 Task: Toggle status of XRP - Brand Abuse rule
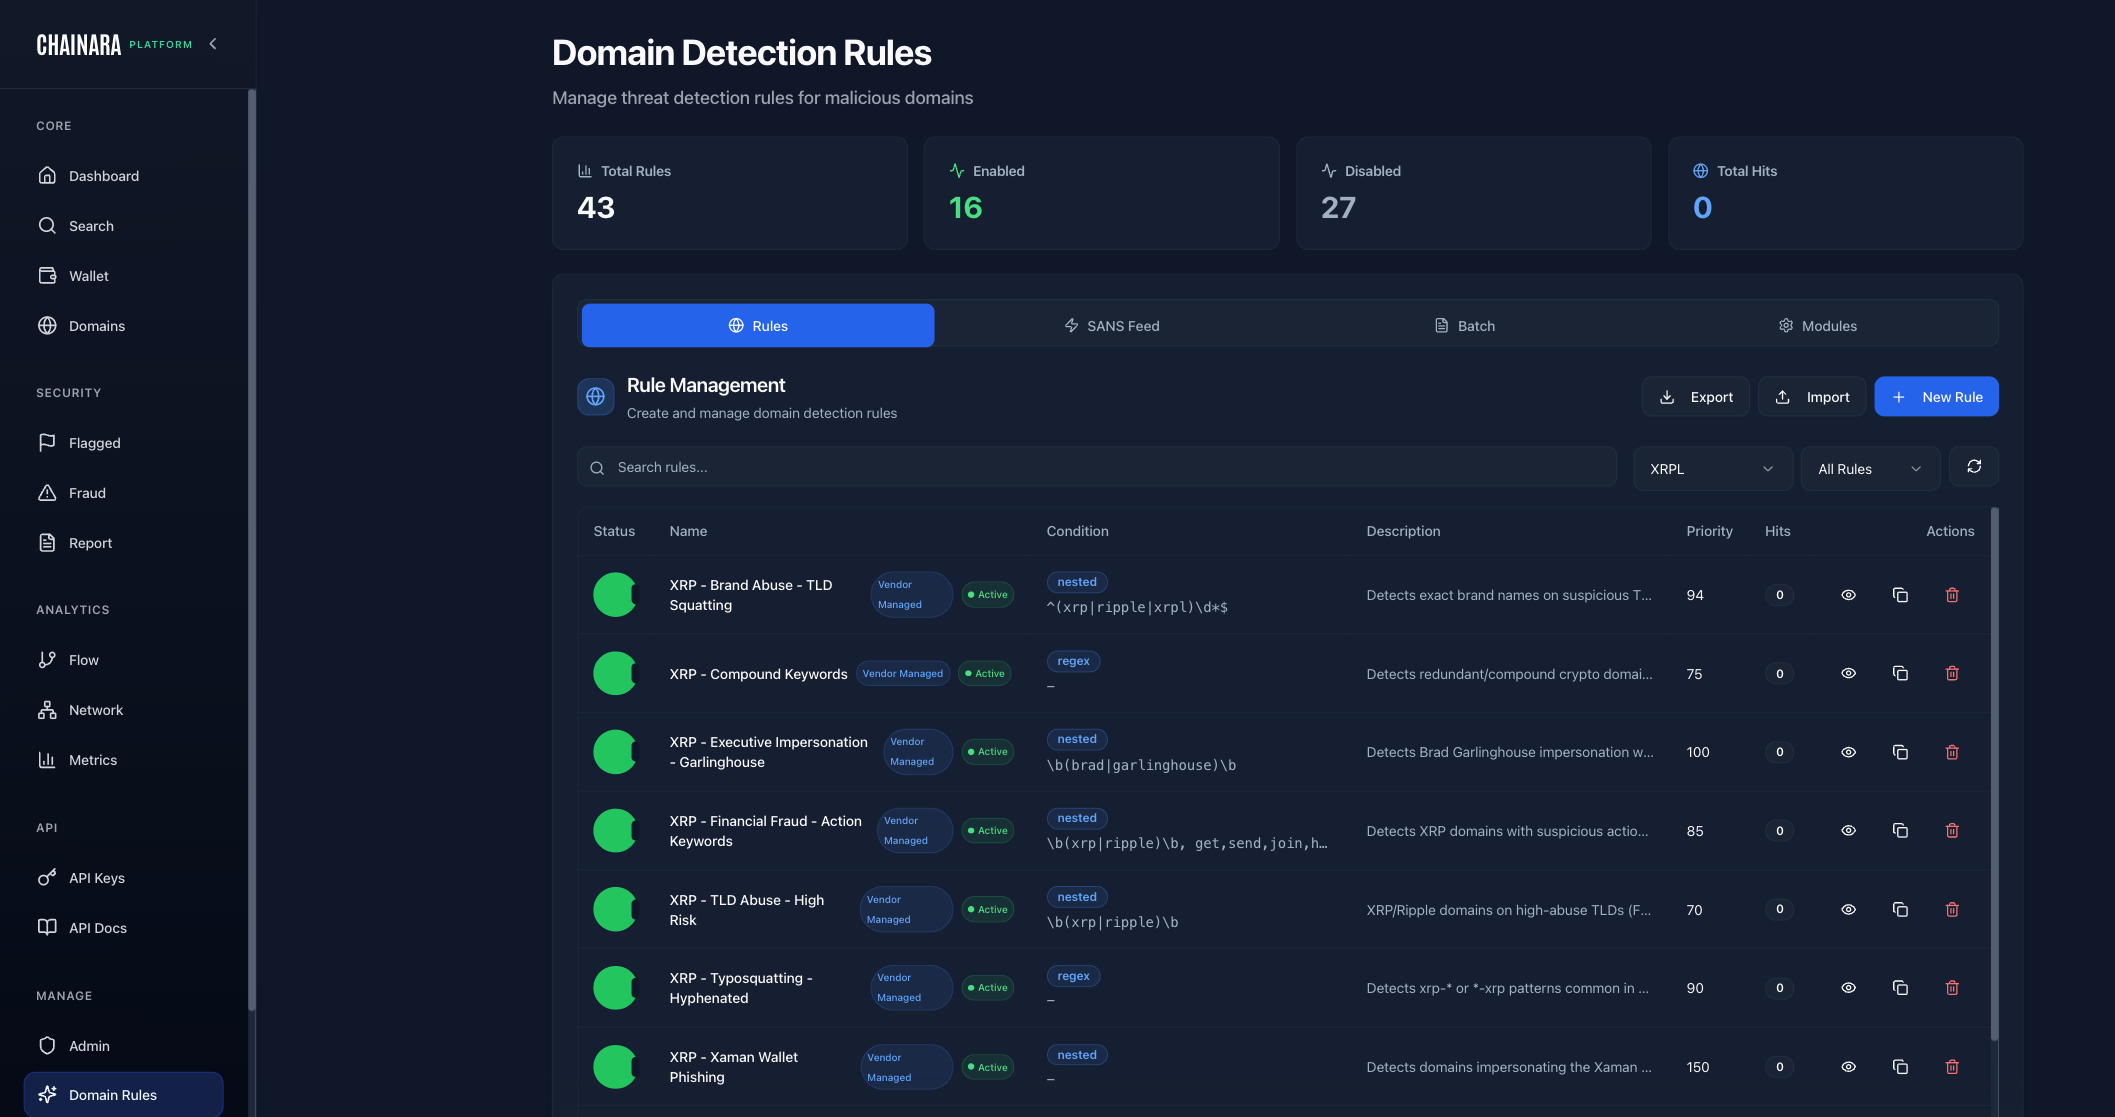pyautogui.click(x=615, y=595)
